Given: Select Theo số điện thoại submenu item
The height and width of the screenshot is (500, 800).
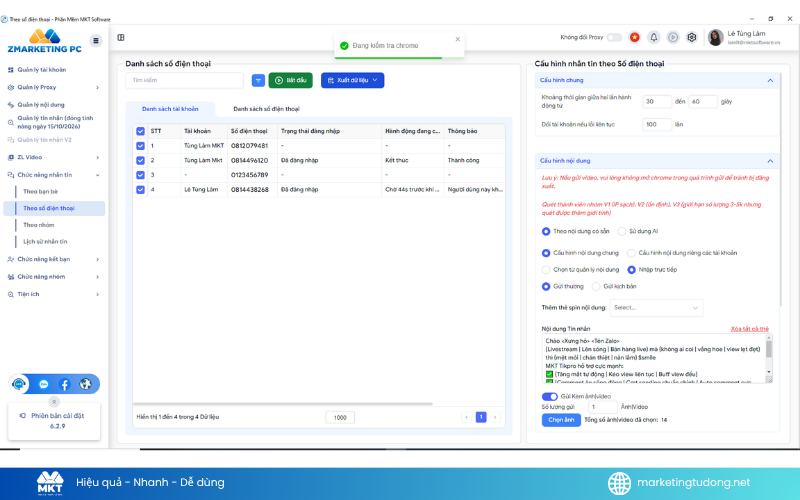Looking at the screenshot, I should [x=54, y=208].
